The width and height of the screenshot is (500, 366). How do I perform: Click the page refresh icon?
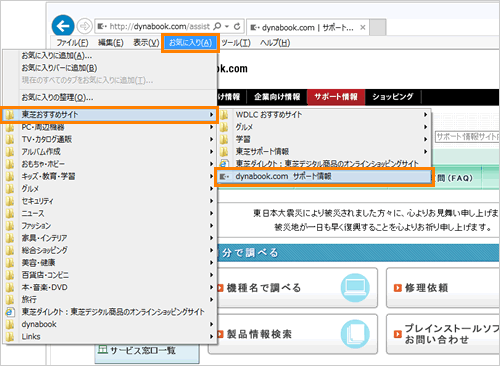click(x=237, y=26)
